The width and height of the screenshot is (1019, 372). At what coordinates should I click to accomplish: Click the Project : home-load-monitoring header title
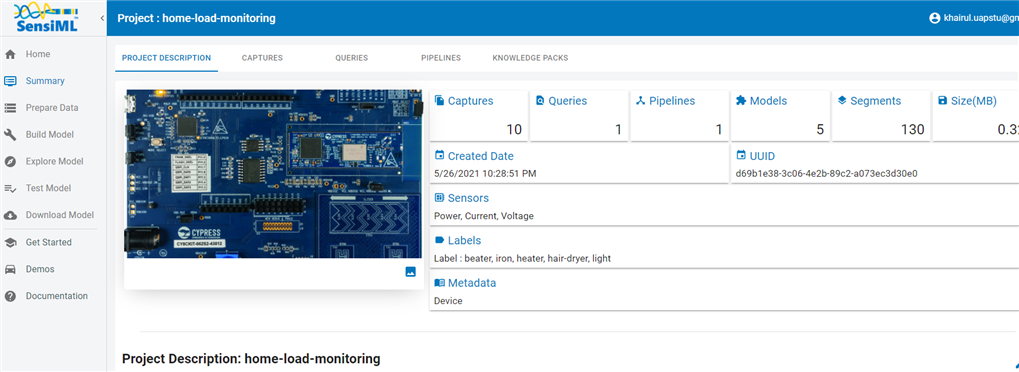[x=196, y=18]
